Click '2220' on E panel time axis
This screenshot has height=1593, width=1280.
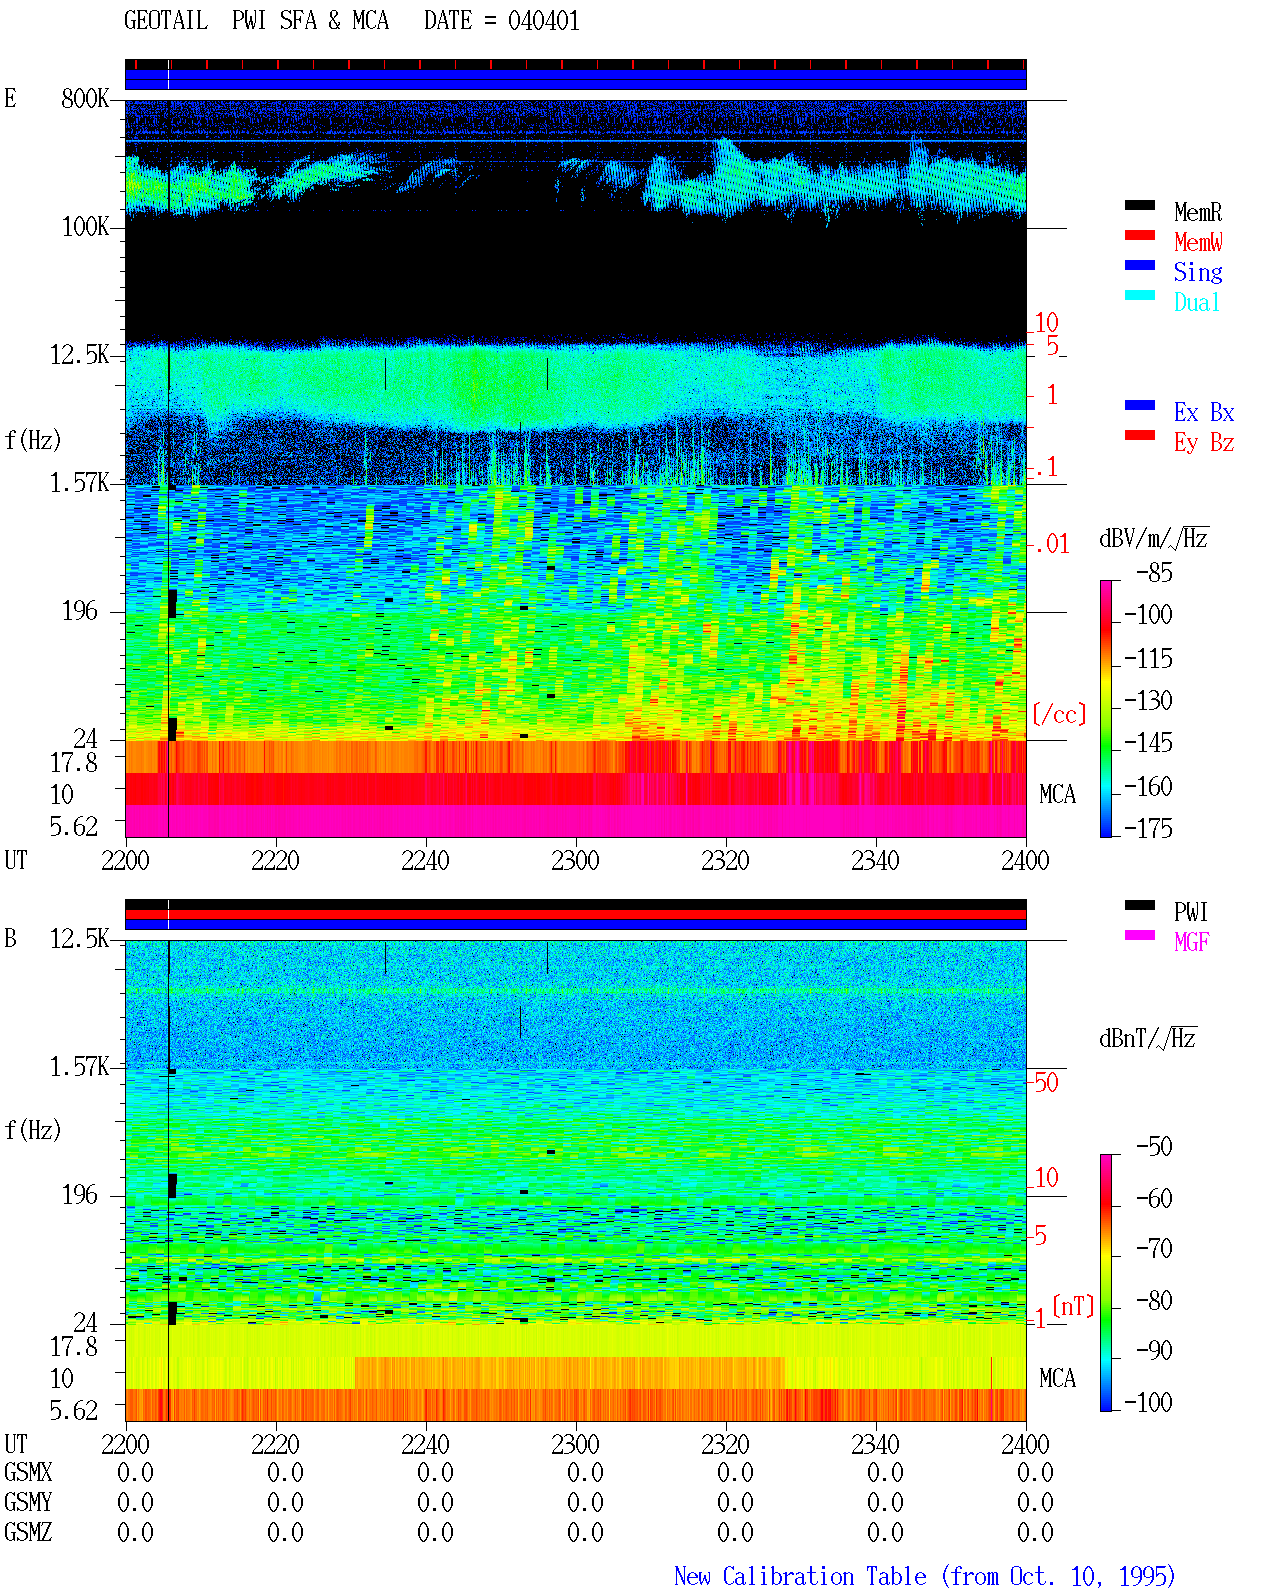[275, 861]
